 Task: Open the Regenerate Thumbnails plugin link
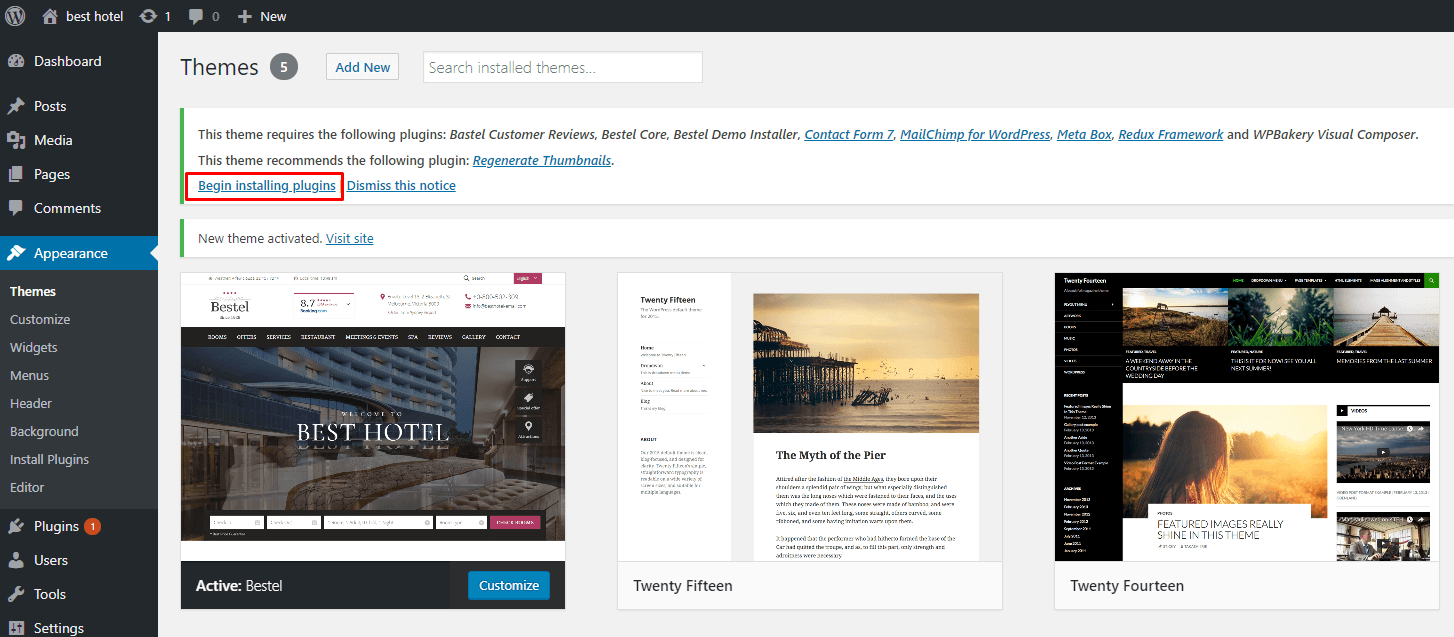(542, 160)
